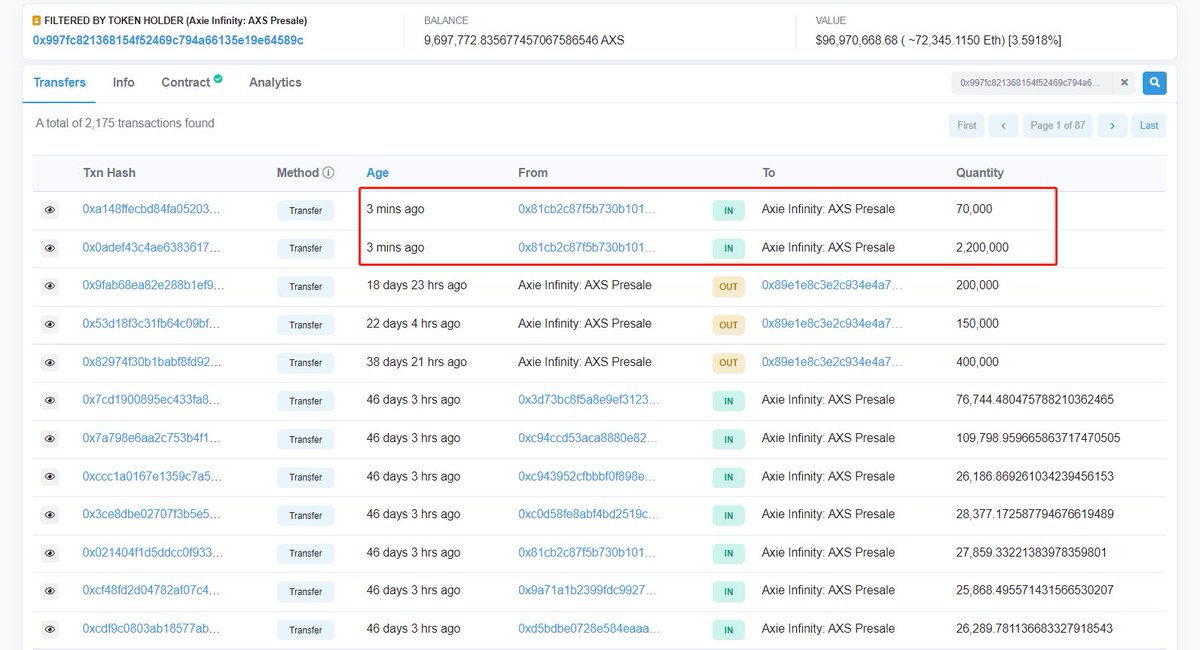The image size is (1200, 650).
Task: Click the eye icon for txn 0xcf48fd2d04782af07c4
Action: click(x=49, y=591)
